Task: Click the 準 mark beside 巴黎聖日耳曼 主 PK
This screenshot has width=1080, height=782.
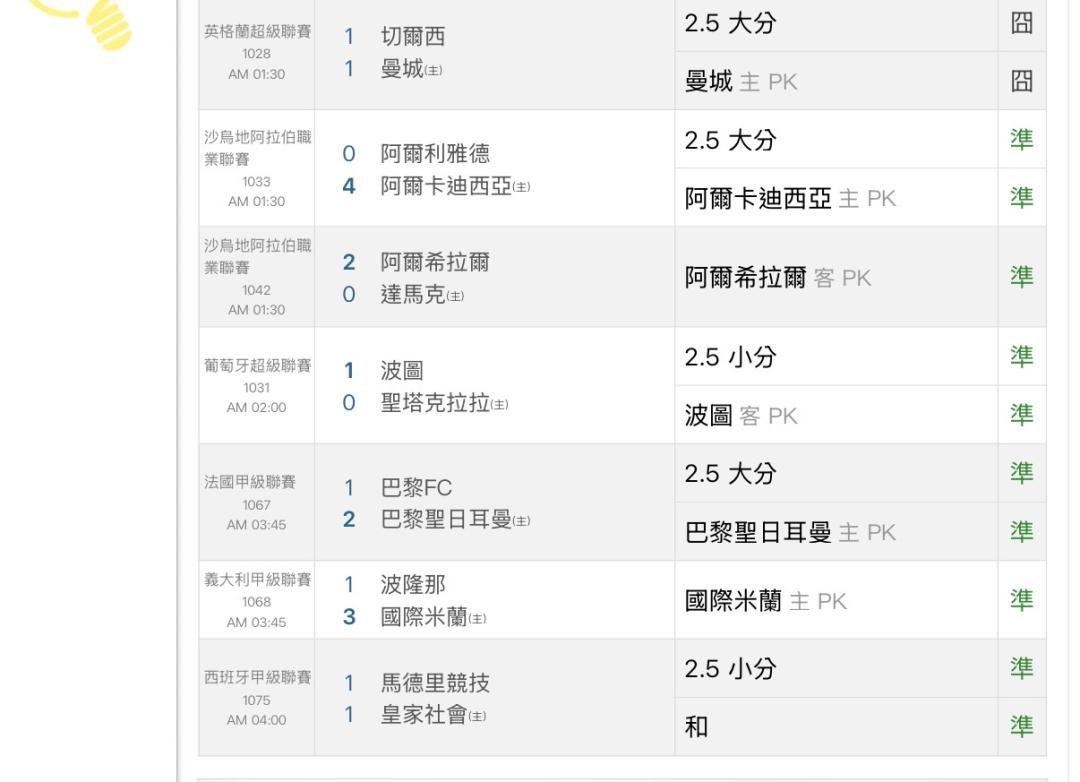Action: point(1021,531)
